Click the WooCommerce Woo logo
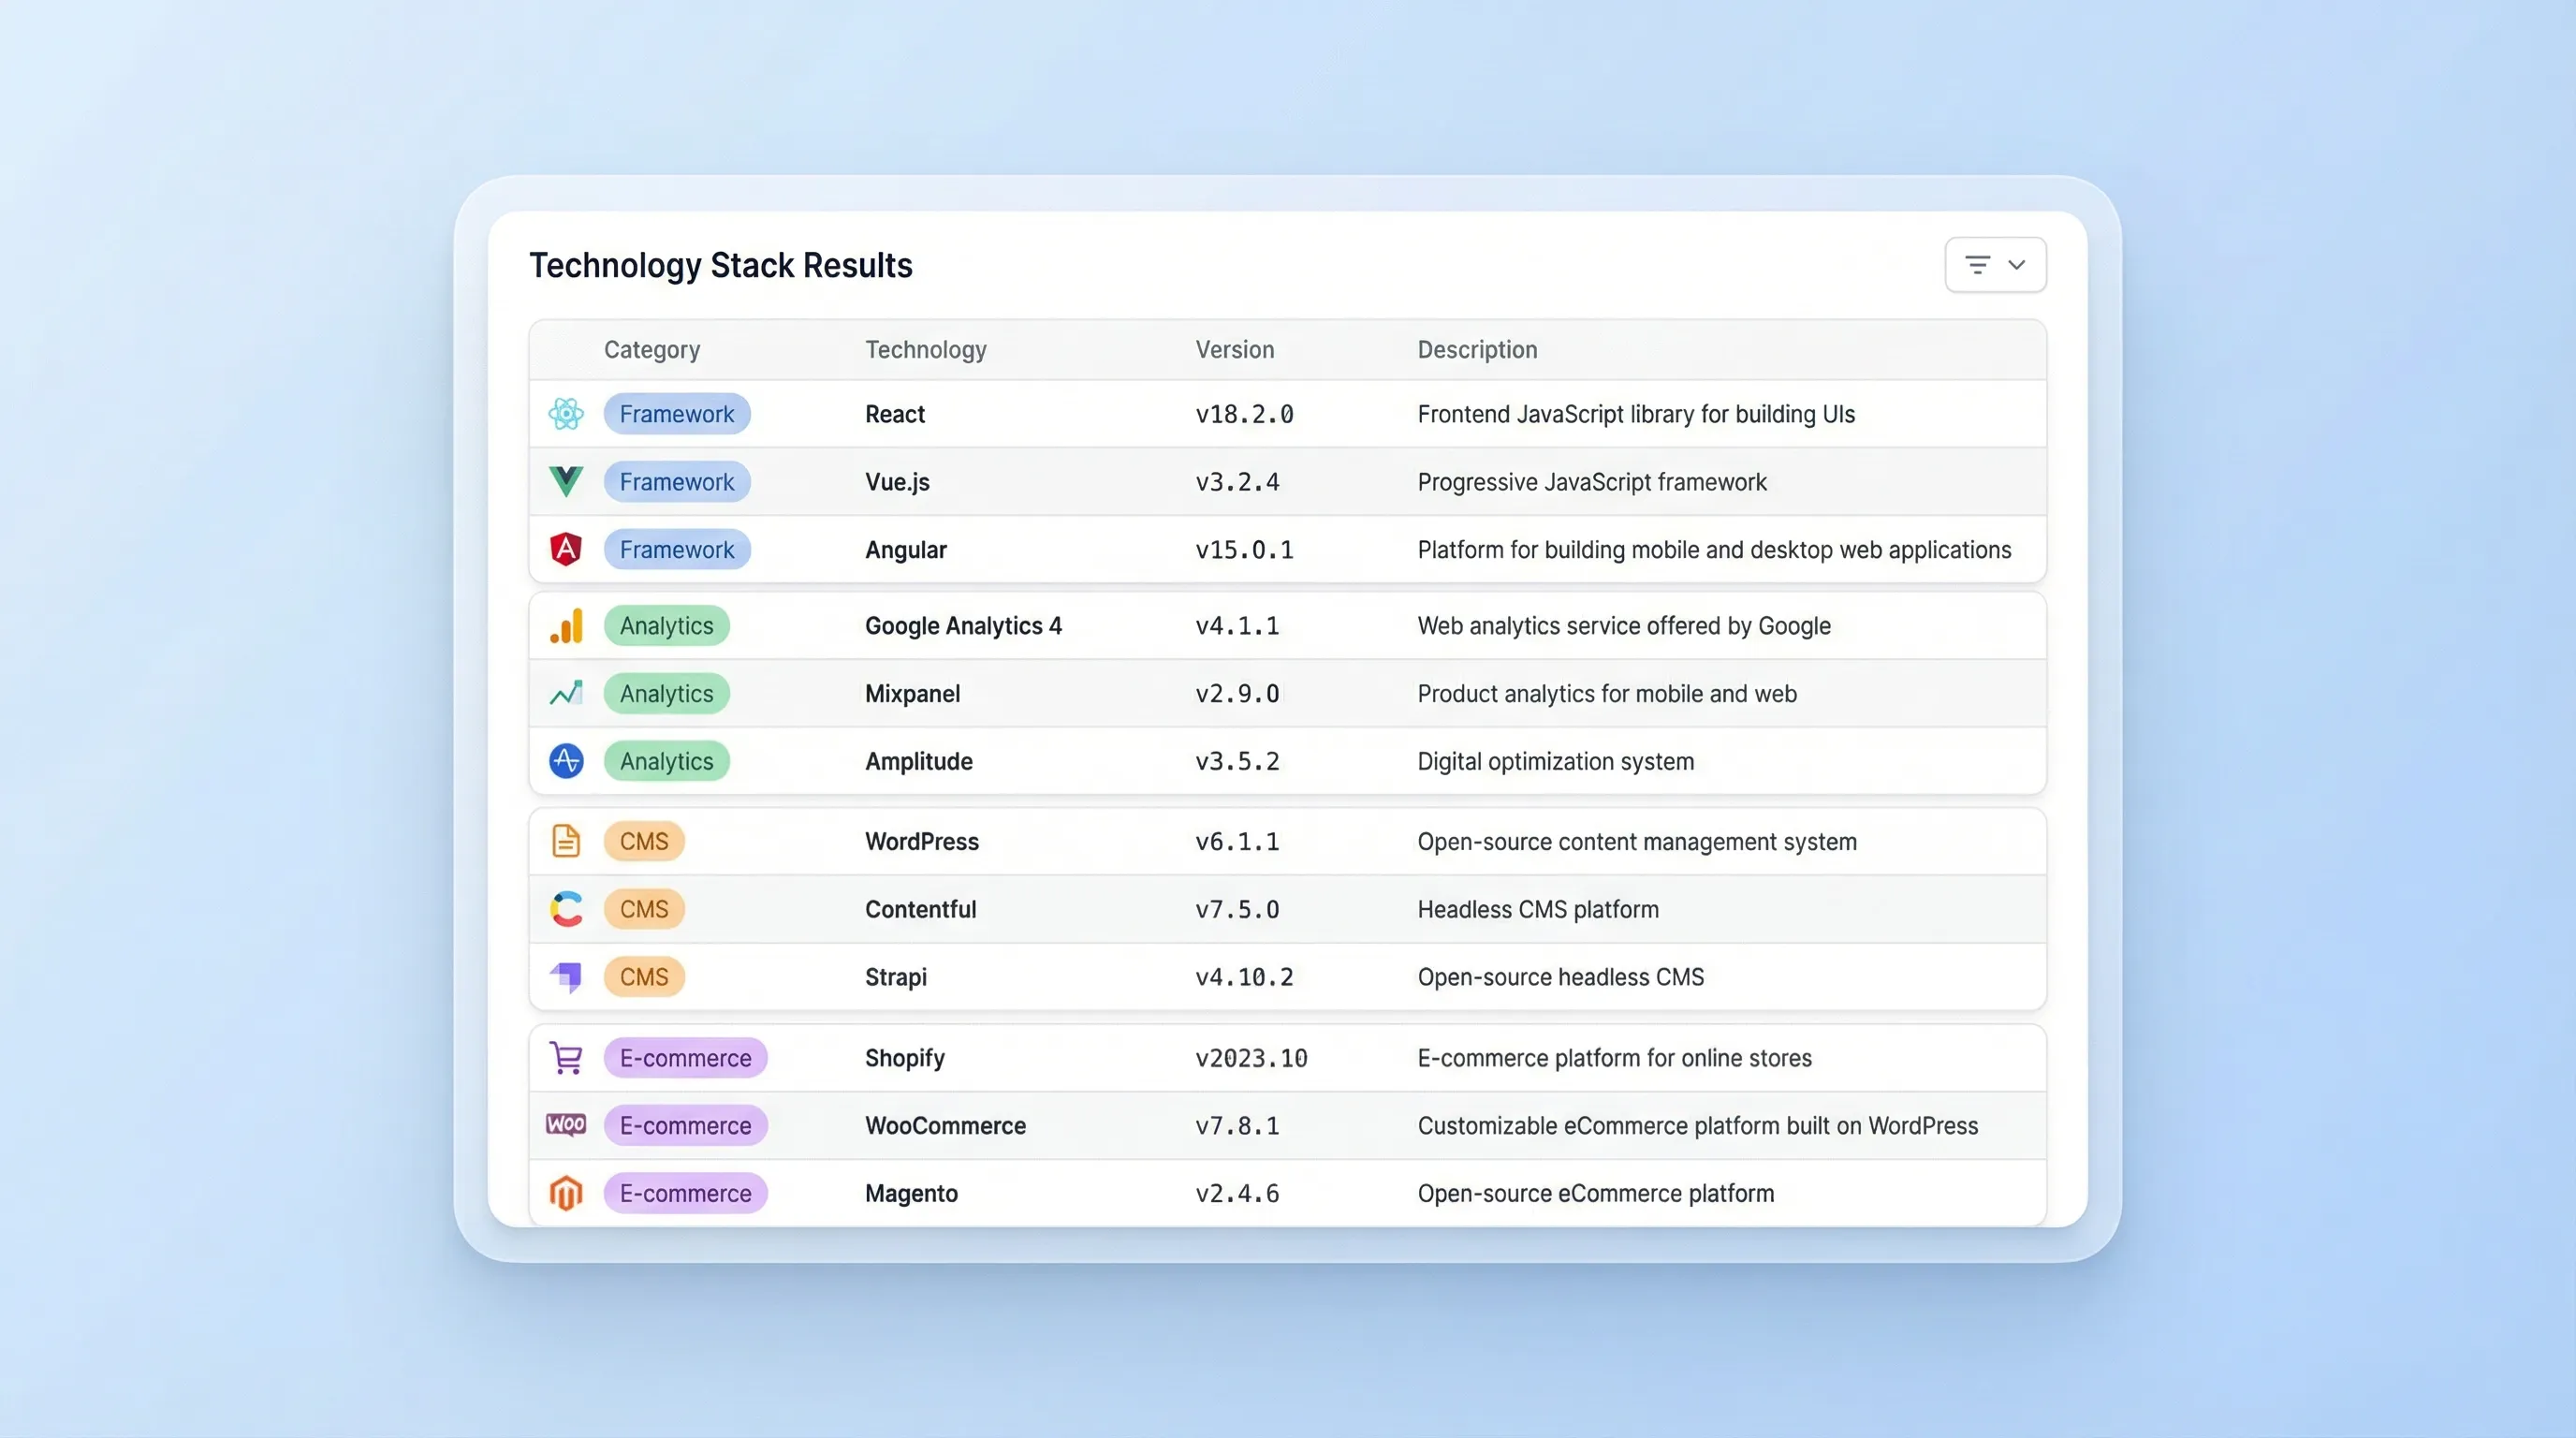This screenshot has height=1438, width=2576. [566, 1125]
